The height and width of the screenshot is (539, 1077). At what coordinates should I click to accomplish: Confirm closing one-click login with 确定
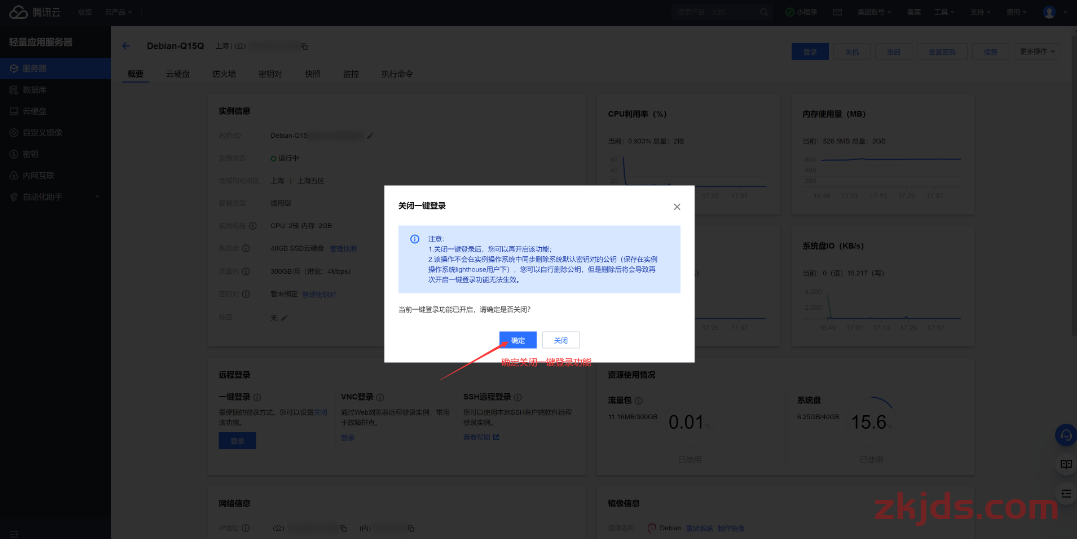518,340
